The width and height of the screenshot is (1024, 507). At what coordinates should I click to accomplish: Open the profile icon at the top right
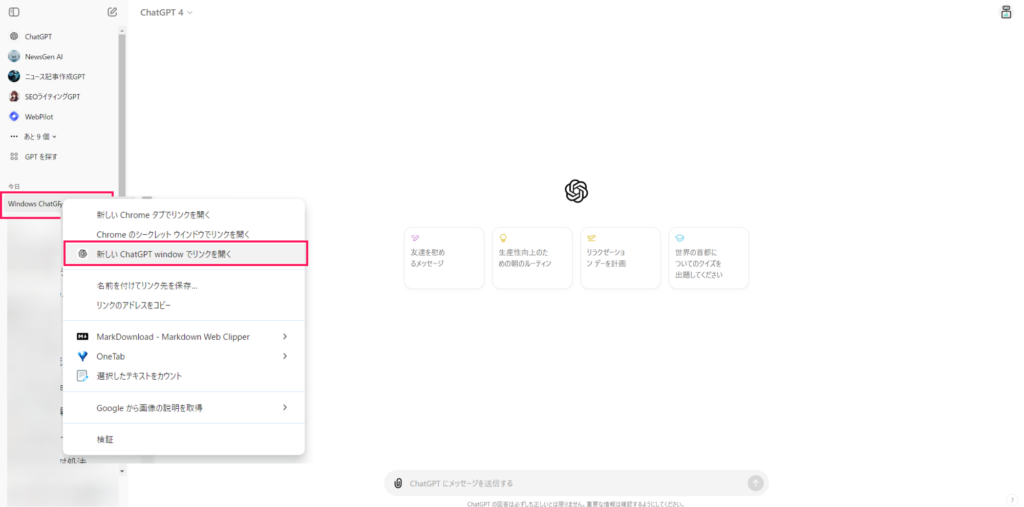tap(1006, 12)
